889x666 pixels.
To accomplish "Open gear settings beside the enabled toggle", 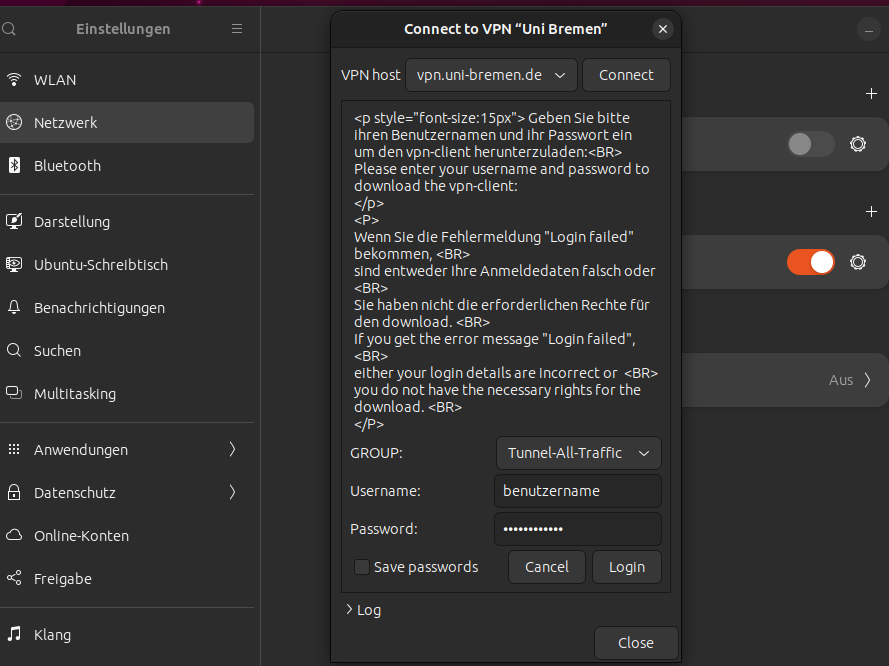I will coord(857,262).
